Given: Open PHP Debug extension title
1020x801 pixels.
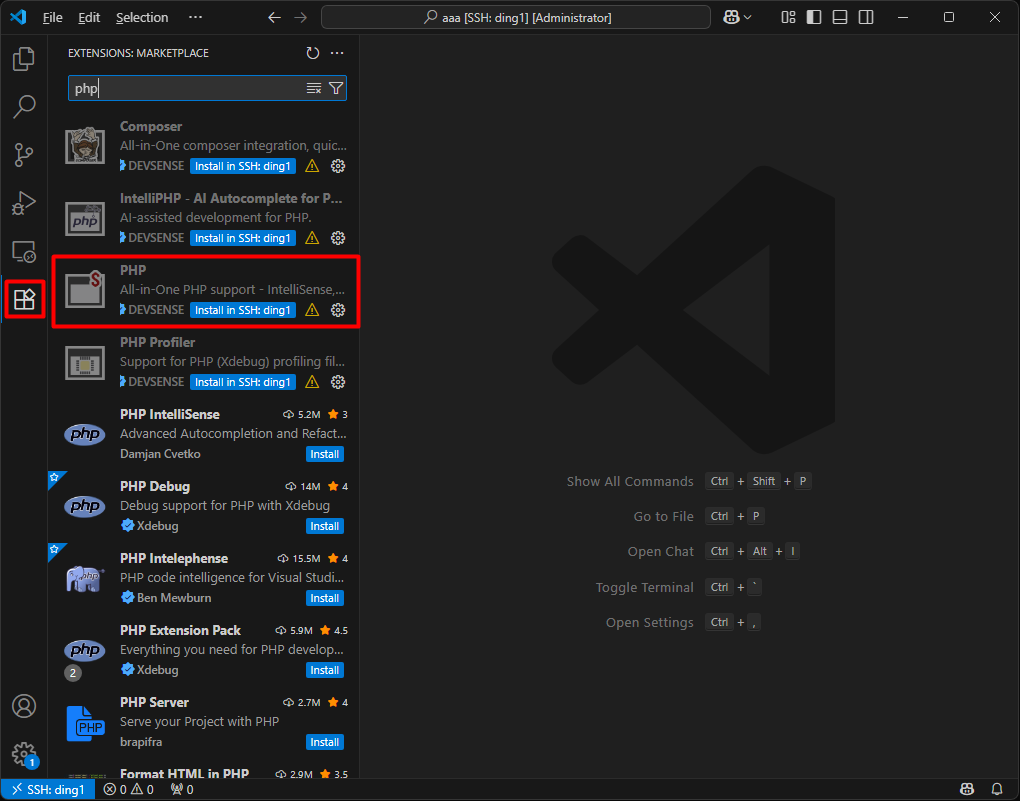Looking at the screenshot, I should point(155,486).
